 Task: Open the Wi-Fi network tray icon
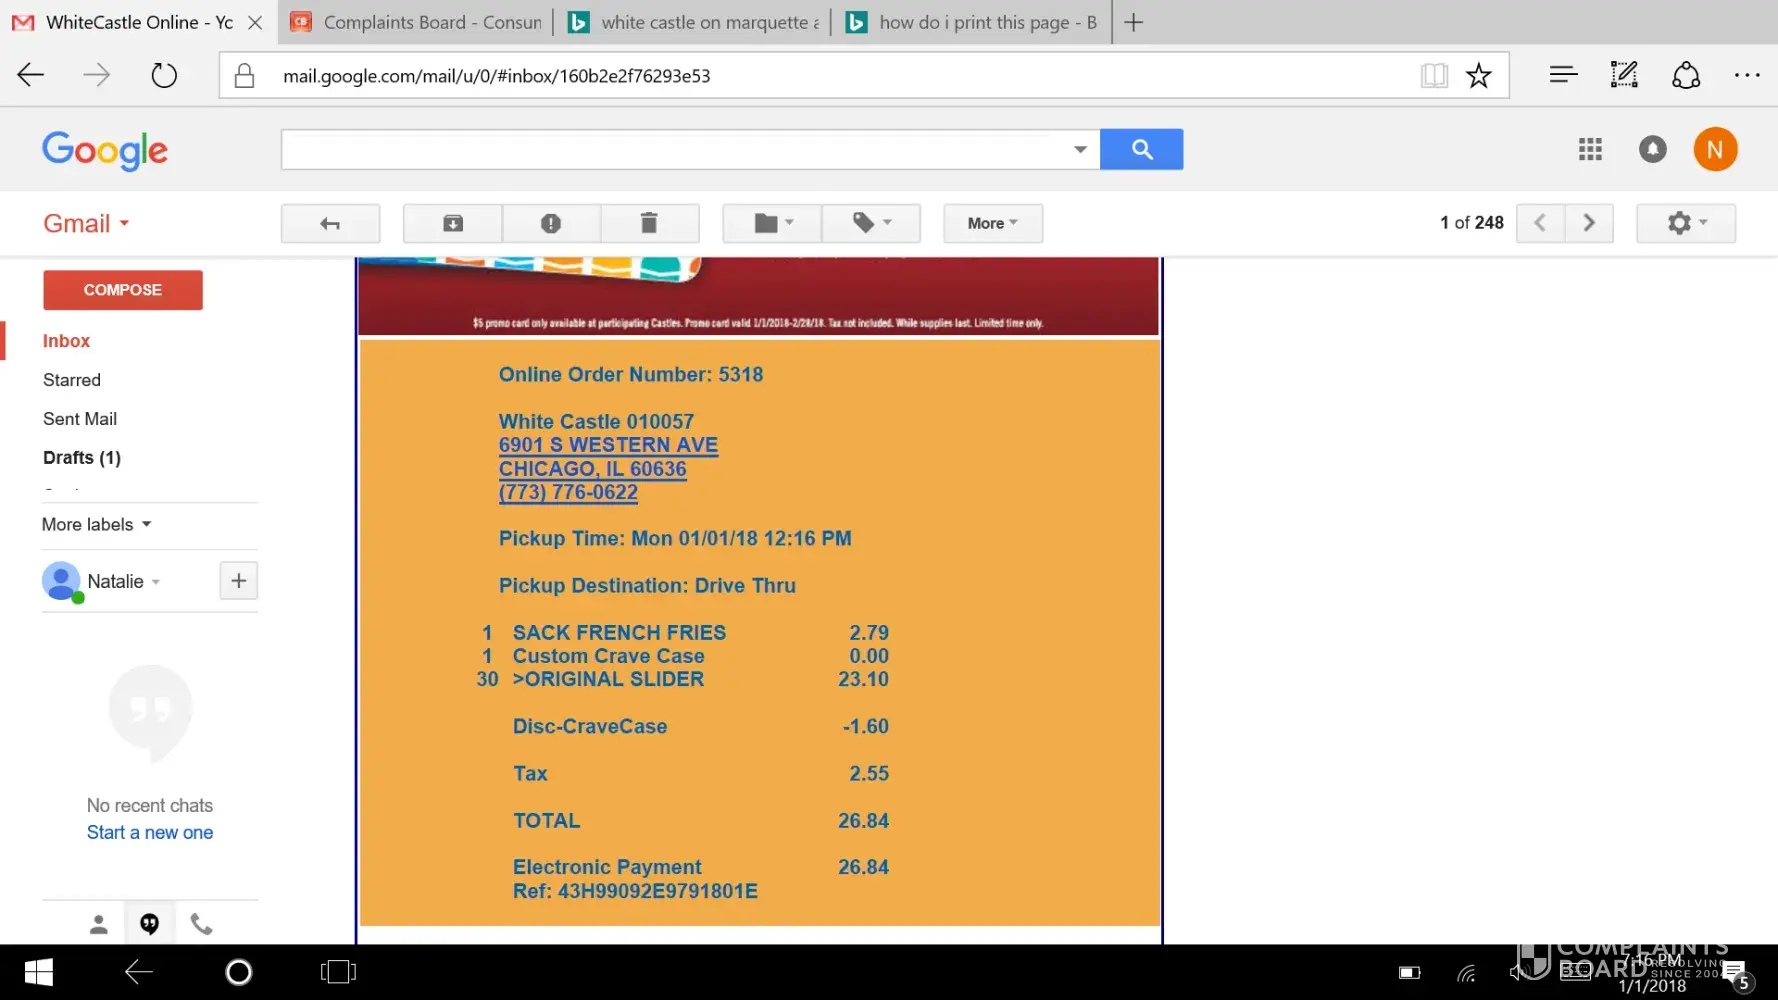(x=1467, y=972)
